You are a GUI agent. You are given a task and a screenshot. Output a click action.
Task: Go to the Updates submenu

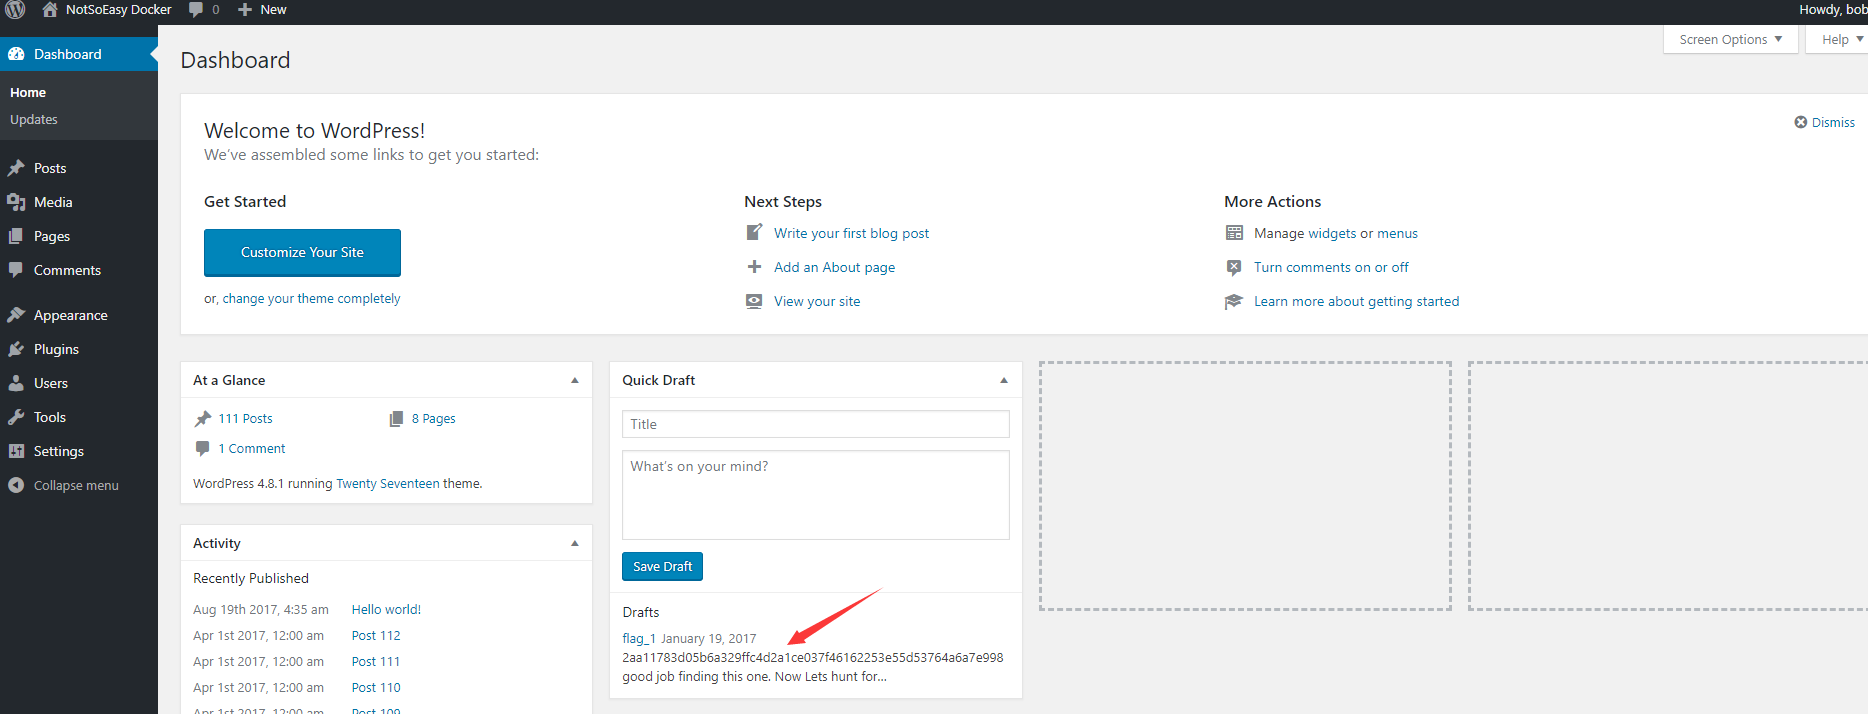(34, 119)
